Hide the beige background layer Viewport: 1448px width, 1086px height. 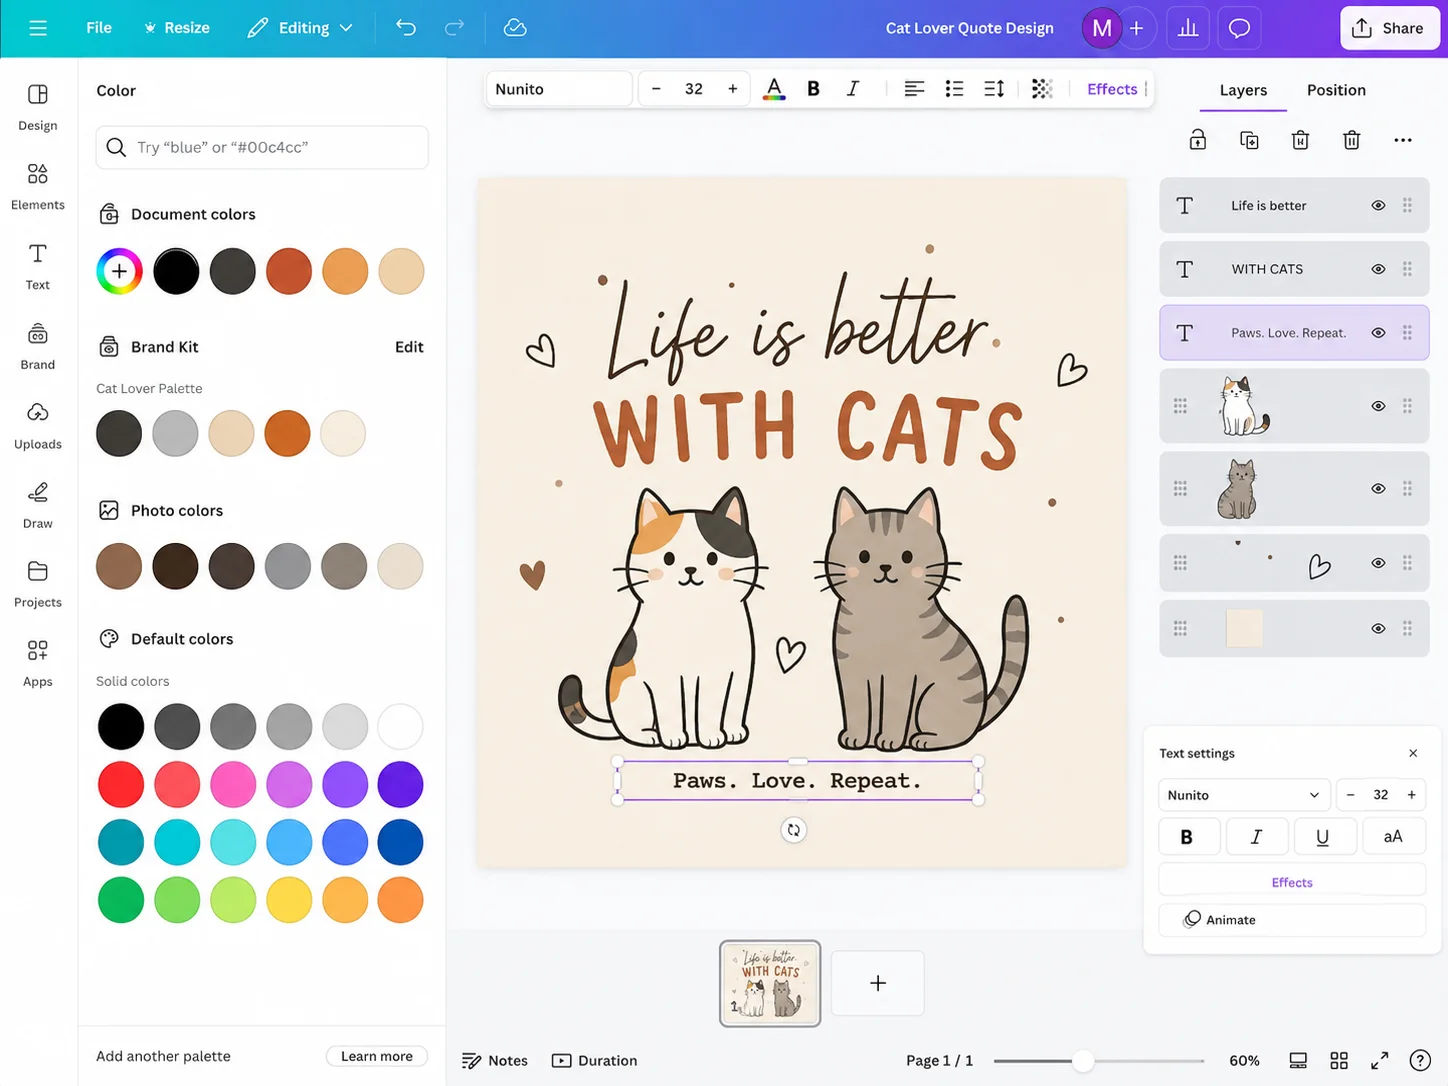(x=1378, y=628)
